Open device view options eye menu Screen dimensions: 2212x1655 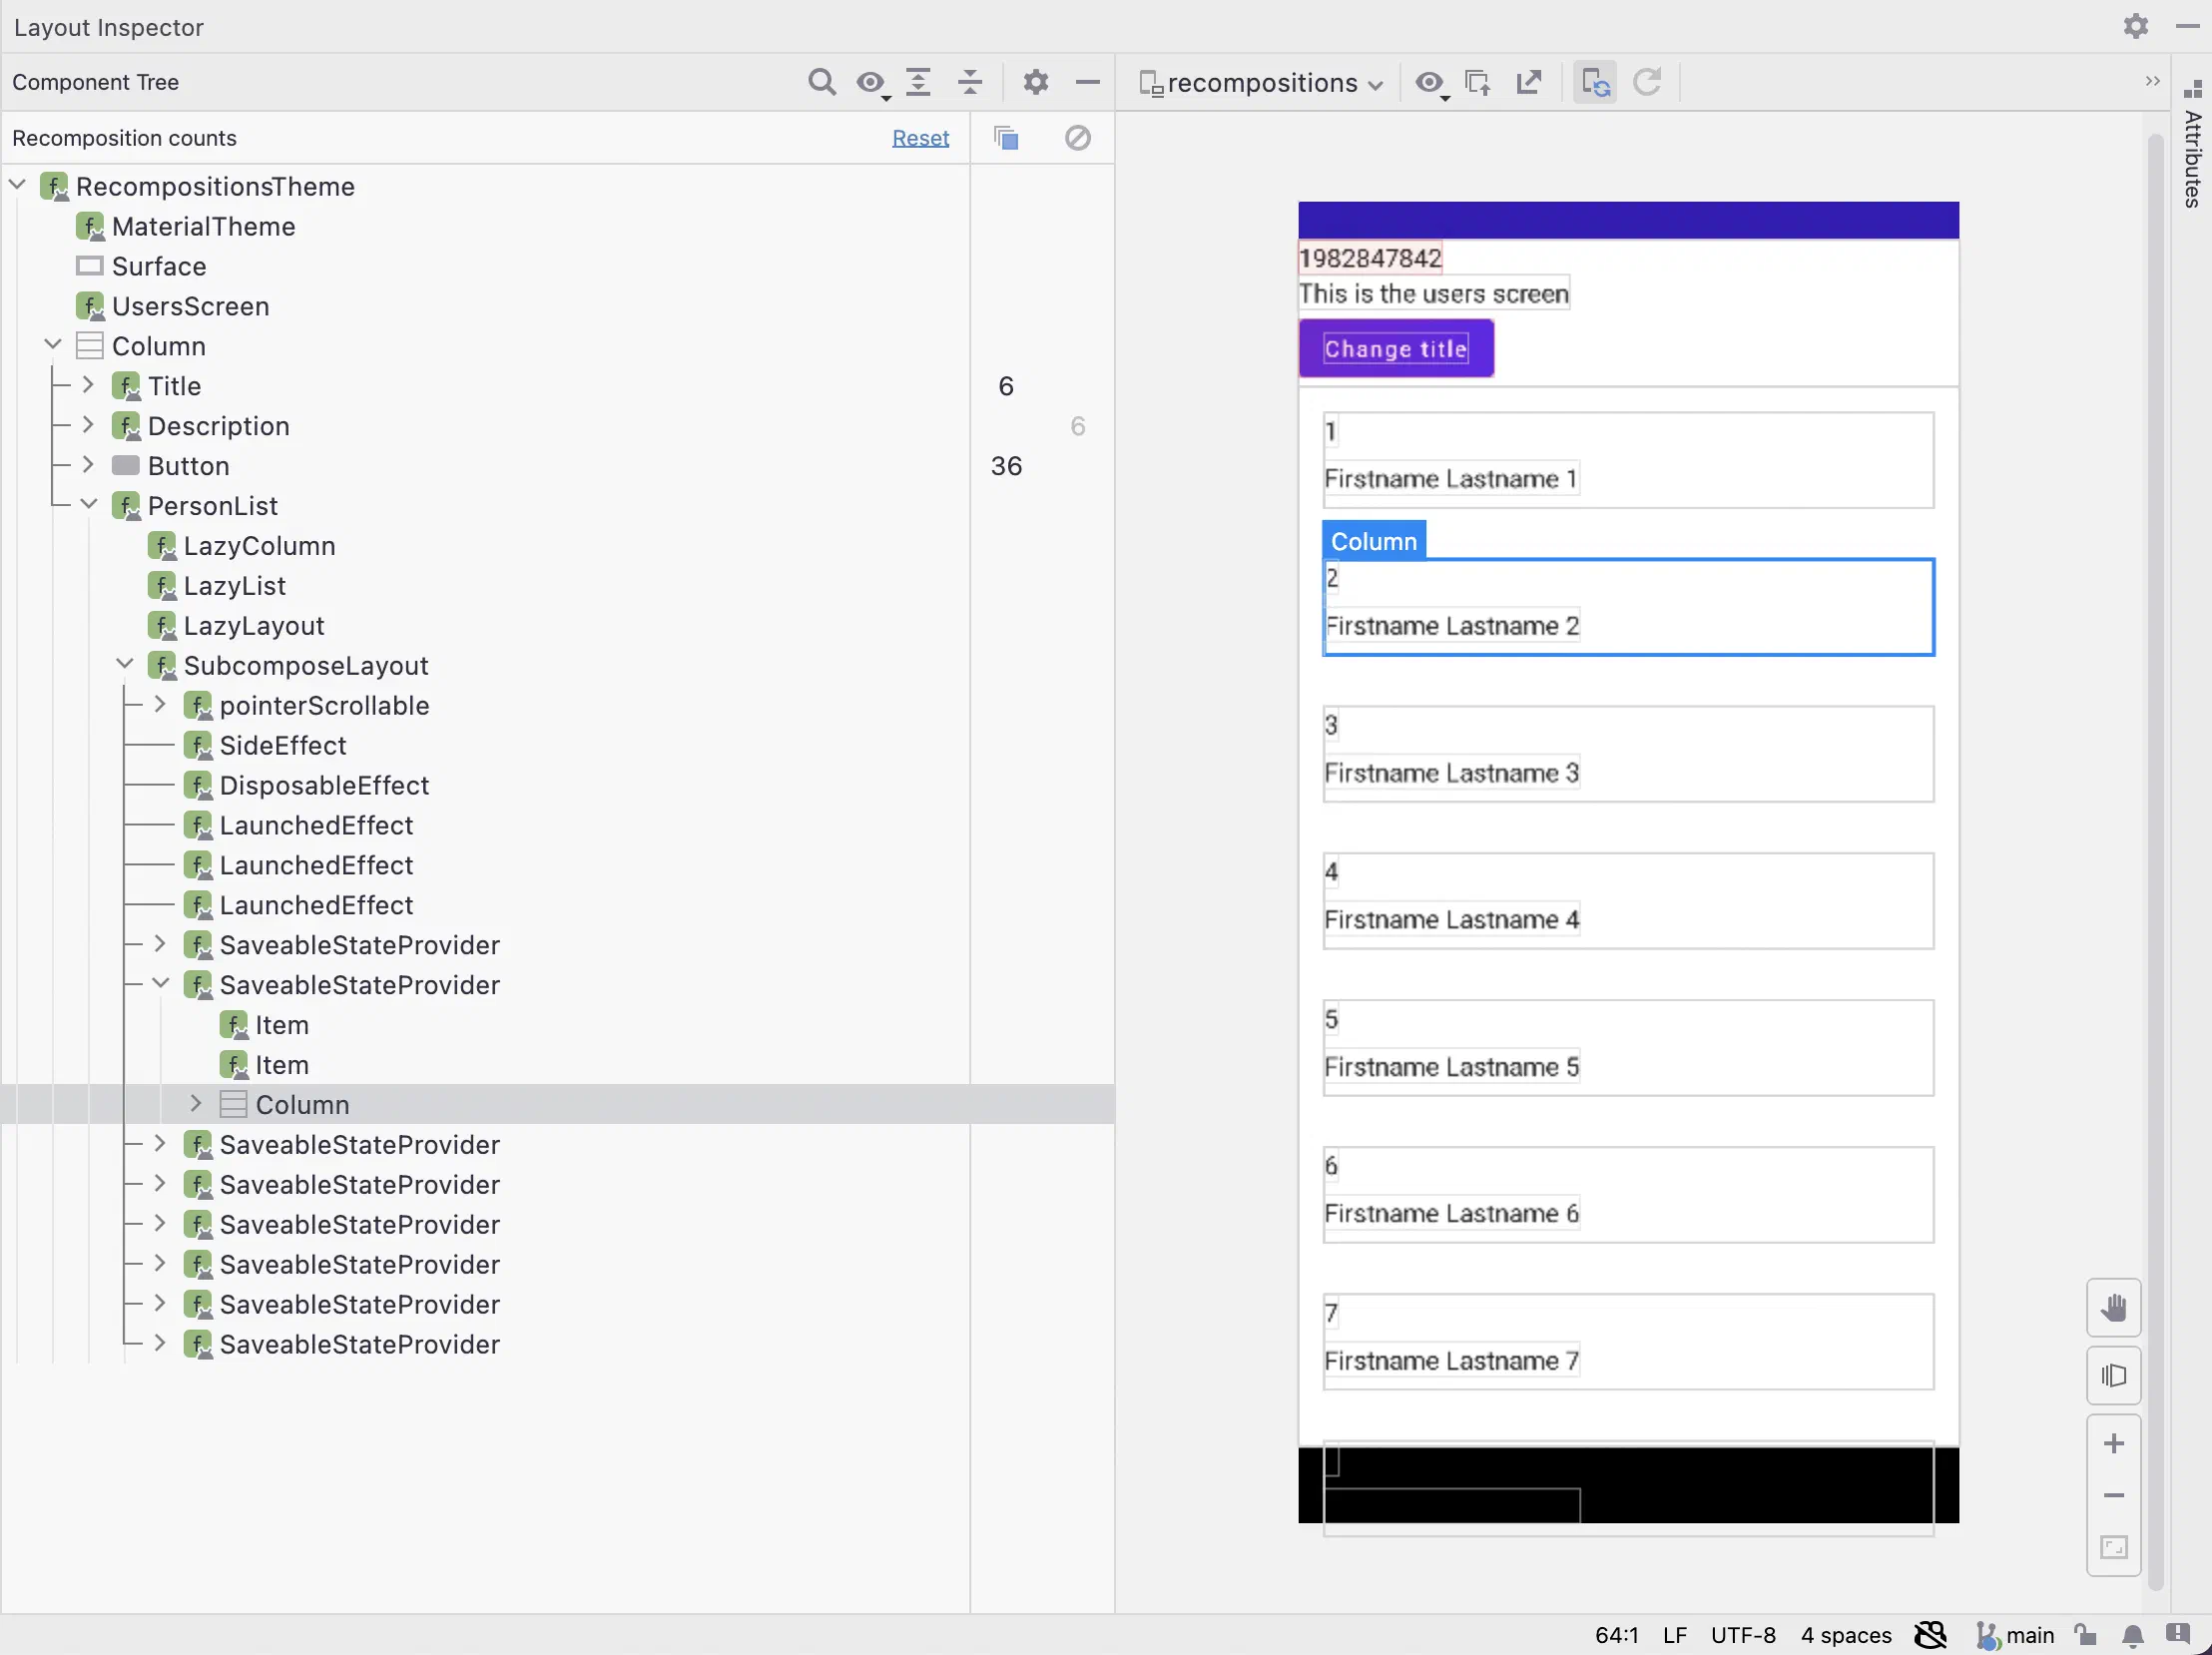tap(1432, 83)
